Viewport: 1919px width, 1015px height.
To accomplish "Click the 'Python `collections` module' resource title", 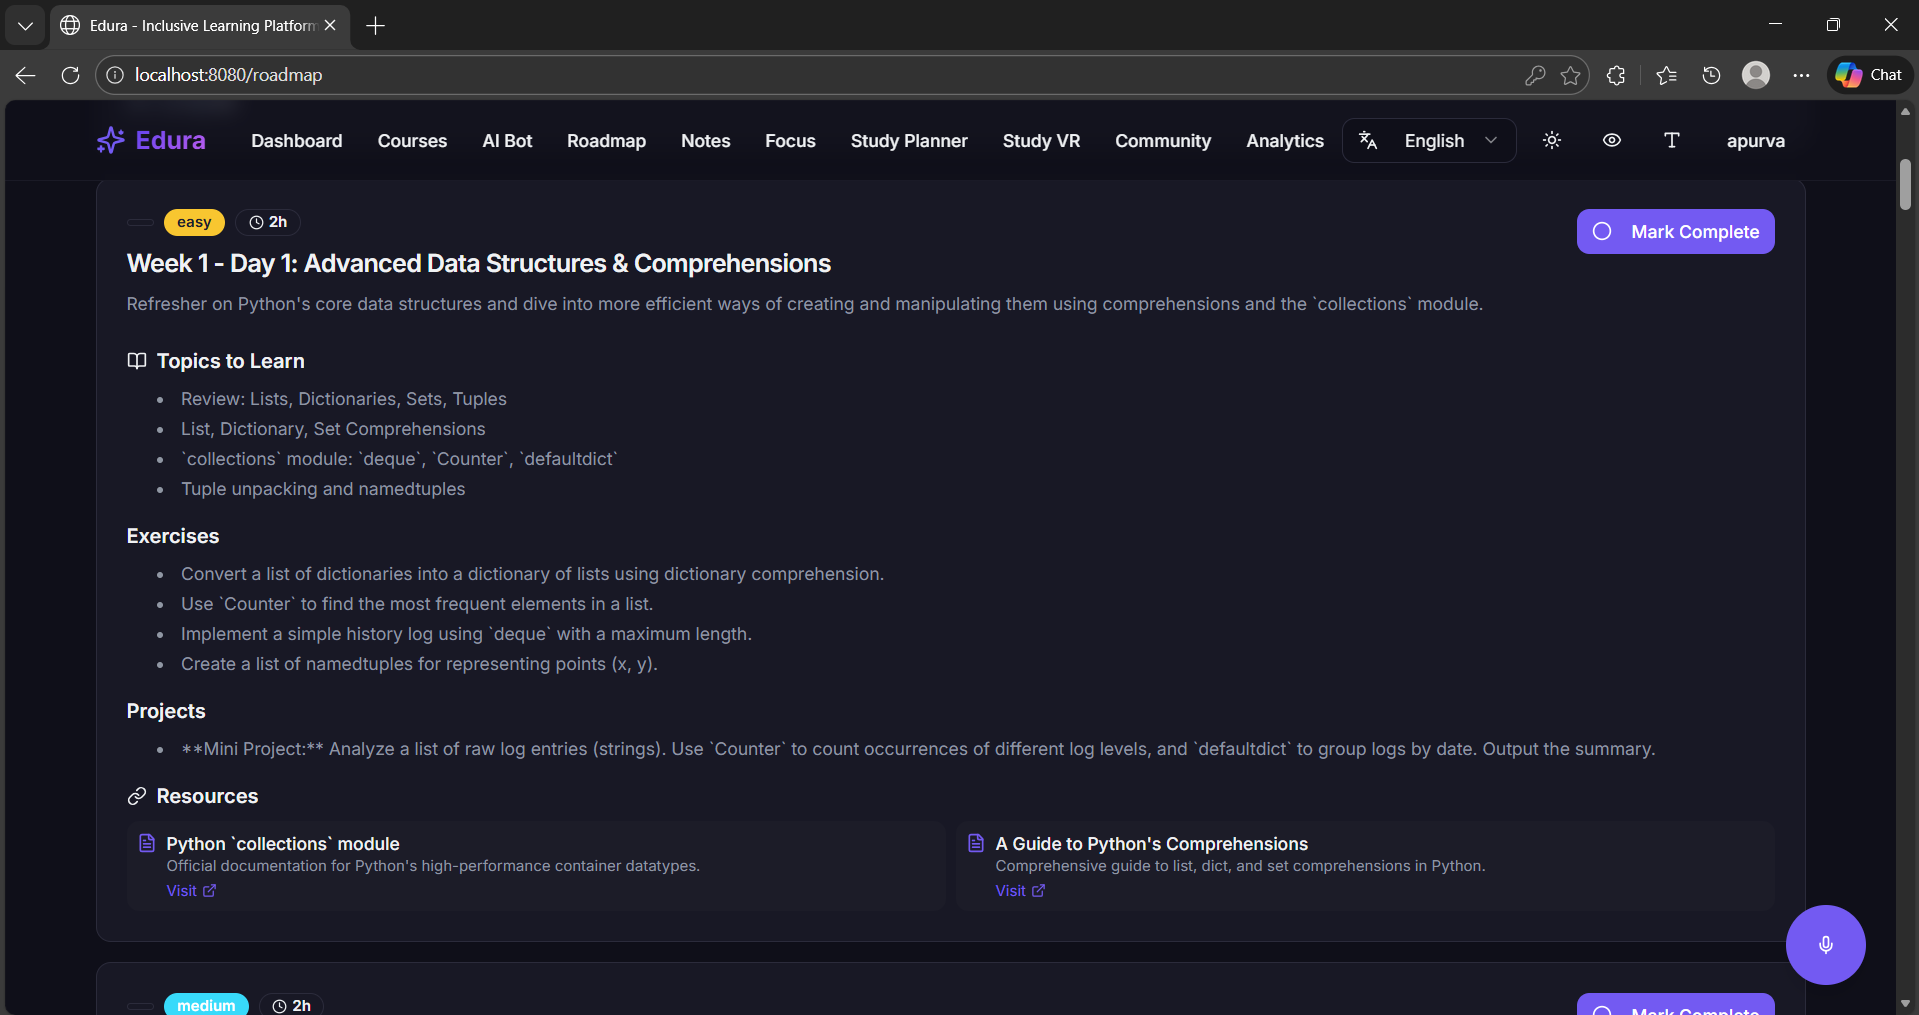I will click(x=283, y=844).
